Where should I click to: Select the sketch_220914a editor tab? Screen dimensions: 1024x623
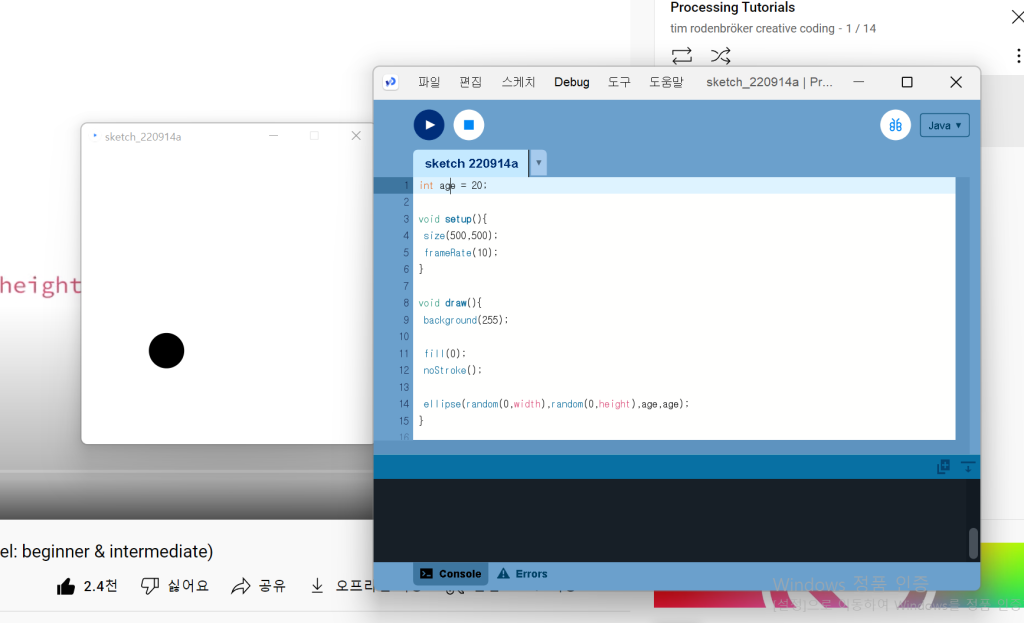click(x=471, y=163)
